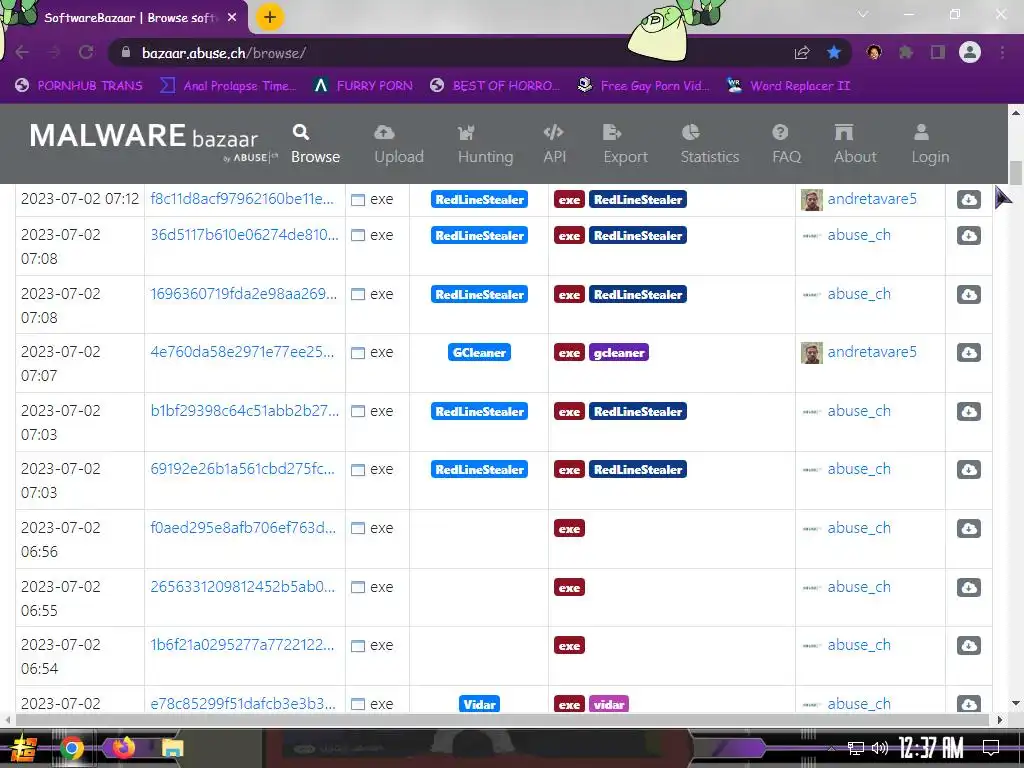Image resolution: width=1024 pixels, height=768 pixels.
Task: Open Chrome from the taskbar
Action: click(x=71, y=748)
